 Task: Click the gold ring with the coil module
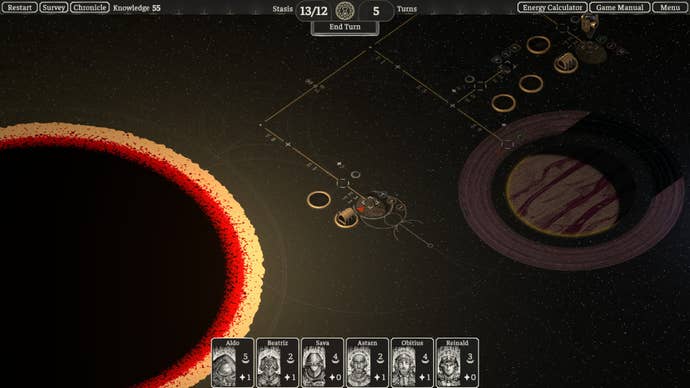point(566,63)
